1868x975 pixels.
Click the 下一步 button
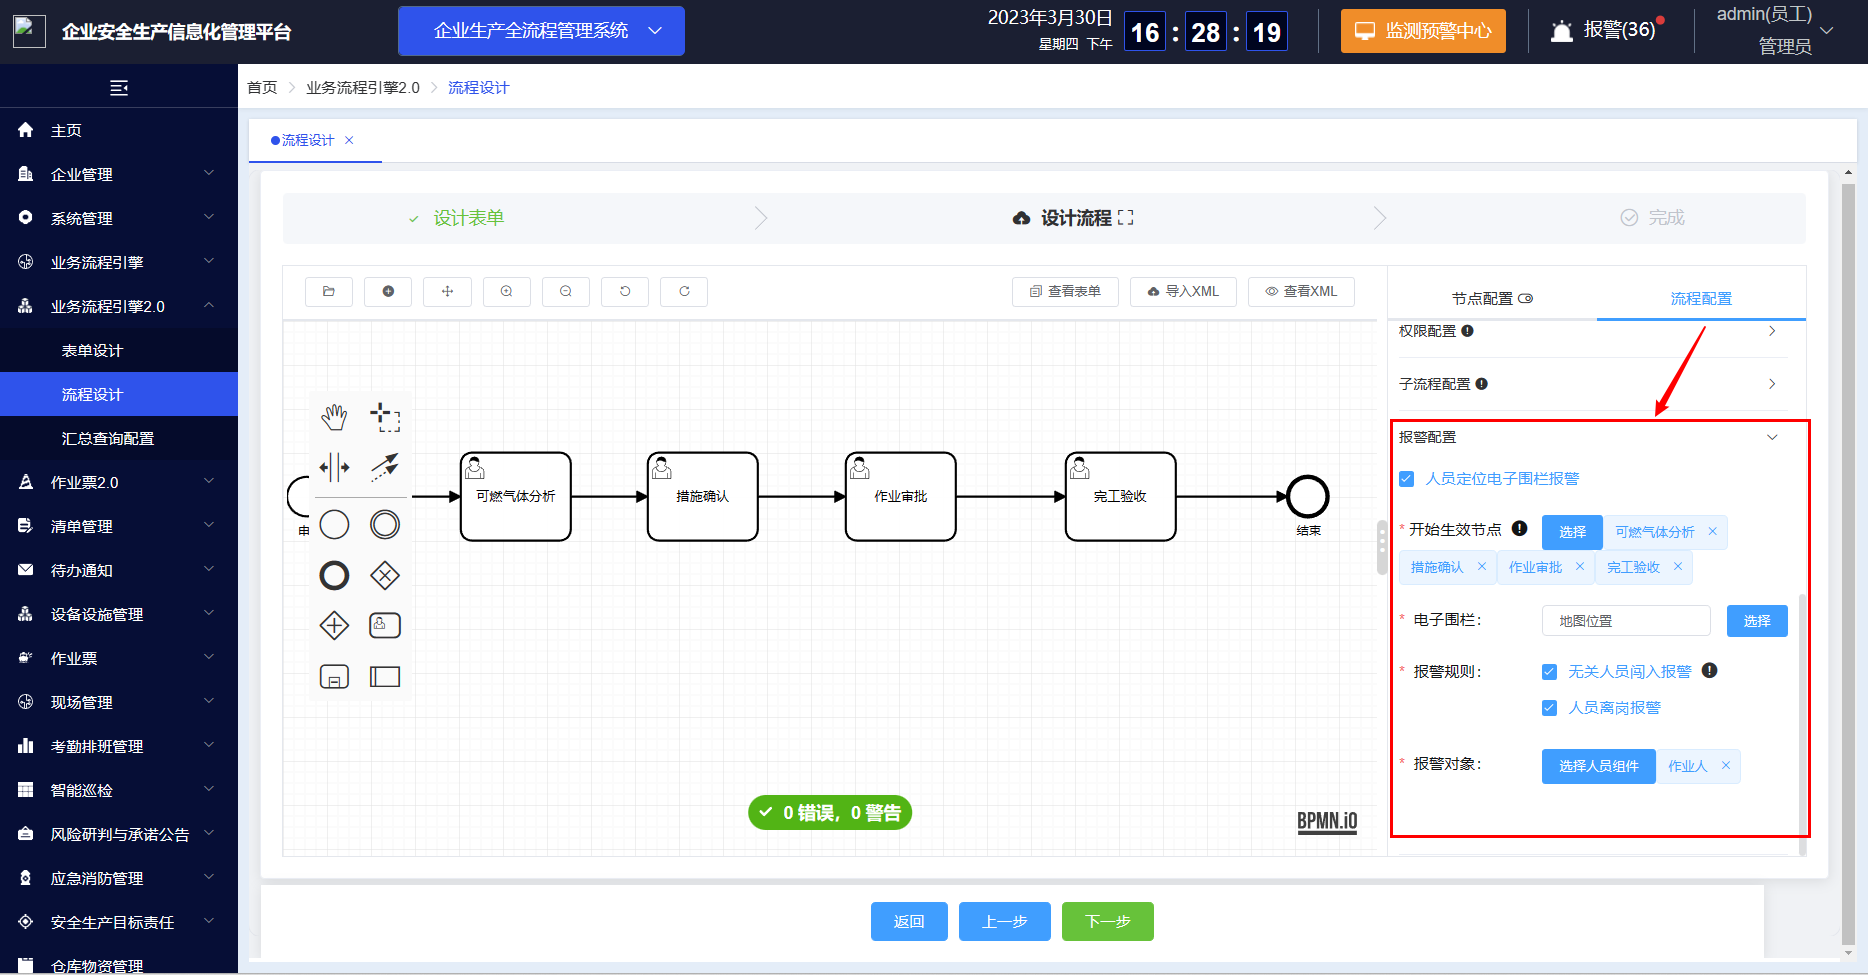(1108, 921)
